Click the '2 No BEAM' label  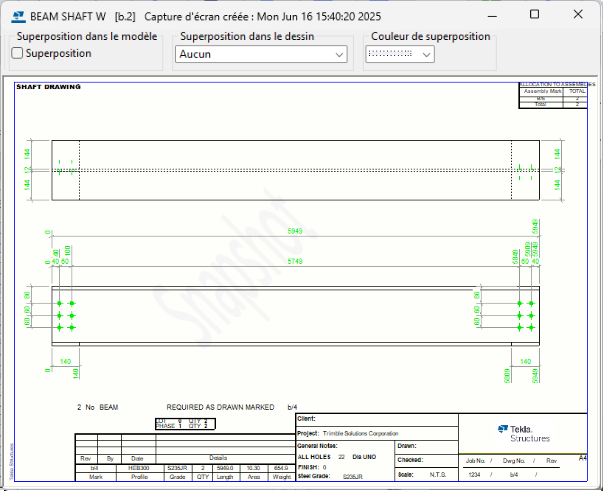click(98, 407)
